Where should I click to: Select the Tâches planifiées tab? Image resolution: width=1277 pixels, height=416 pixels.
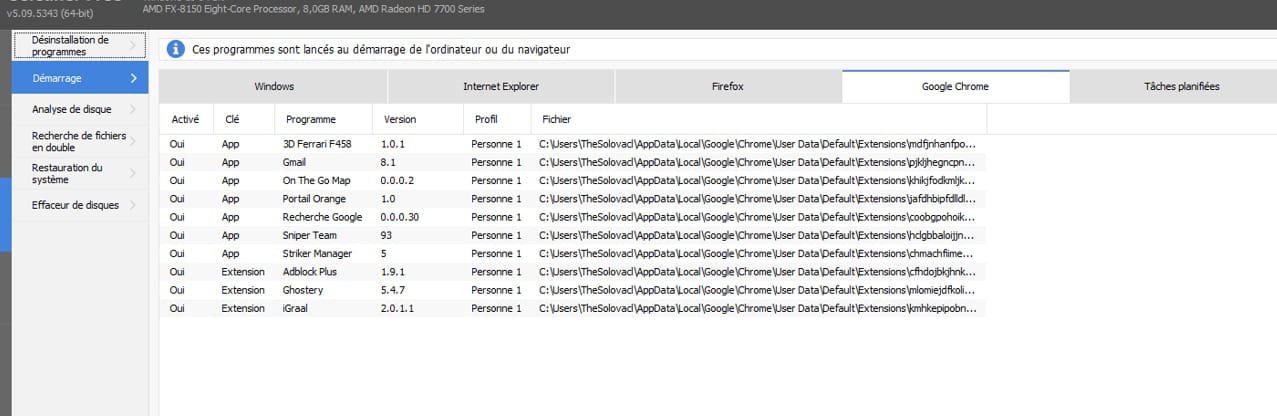click(1181, 87)
